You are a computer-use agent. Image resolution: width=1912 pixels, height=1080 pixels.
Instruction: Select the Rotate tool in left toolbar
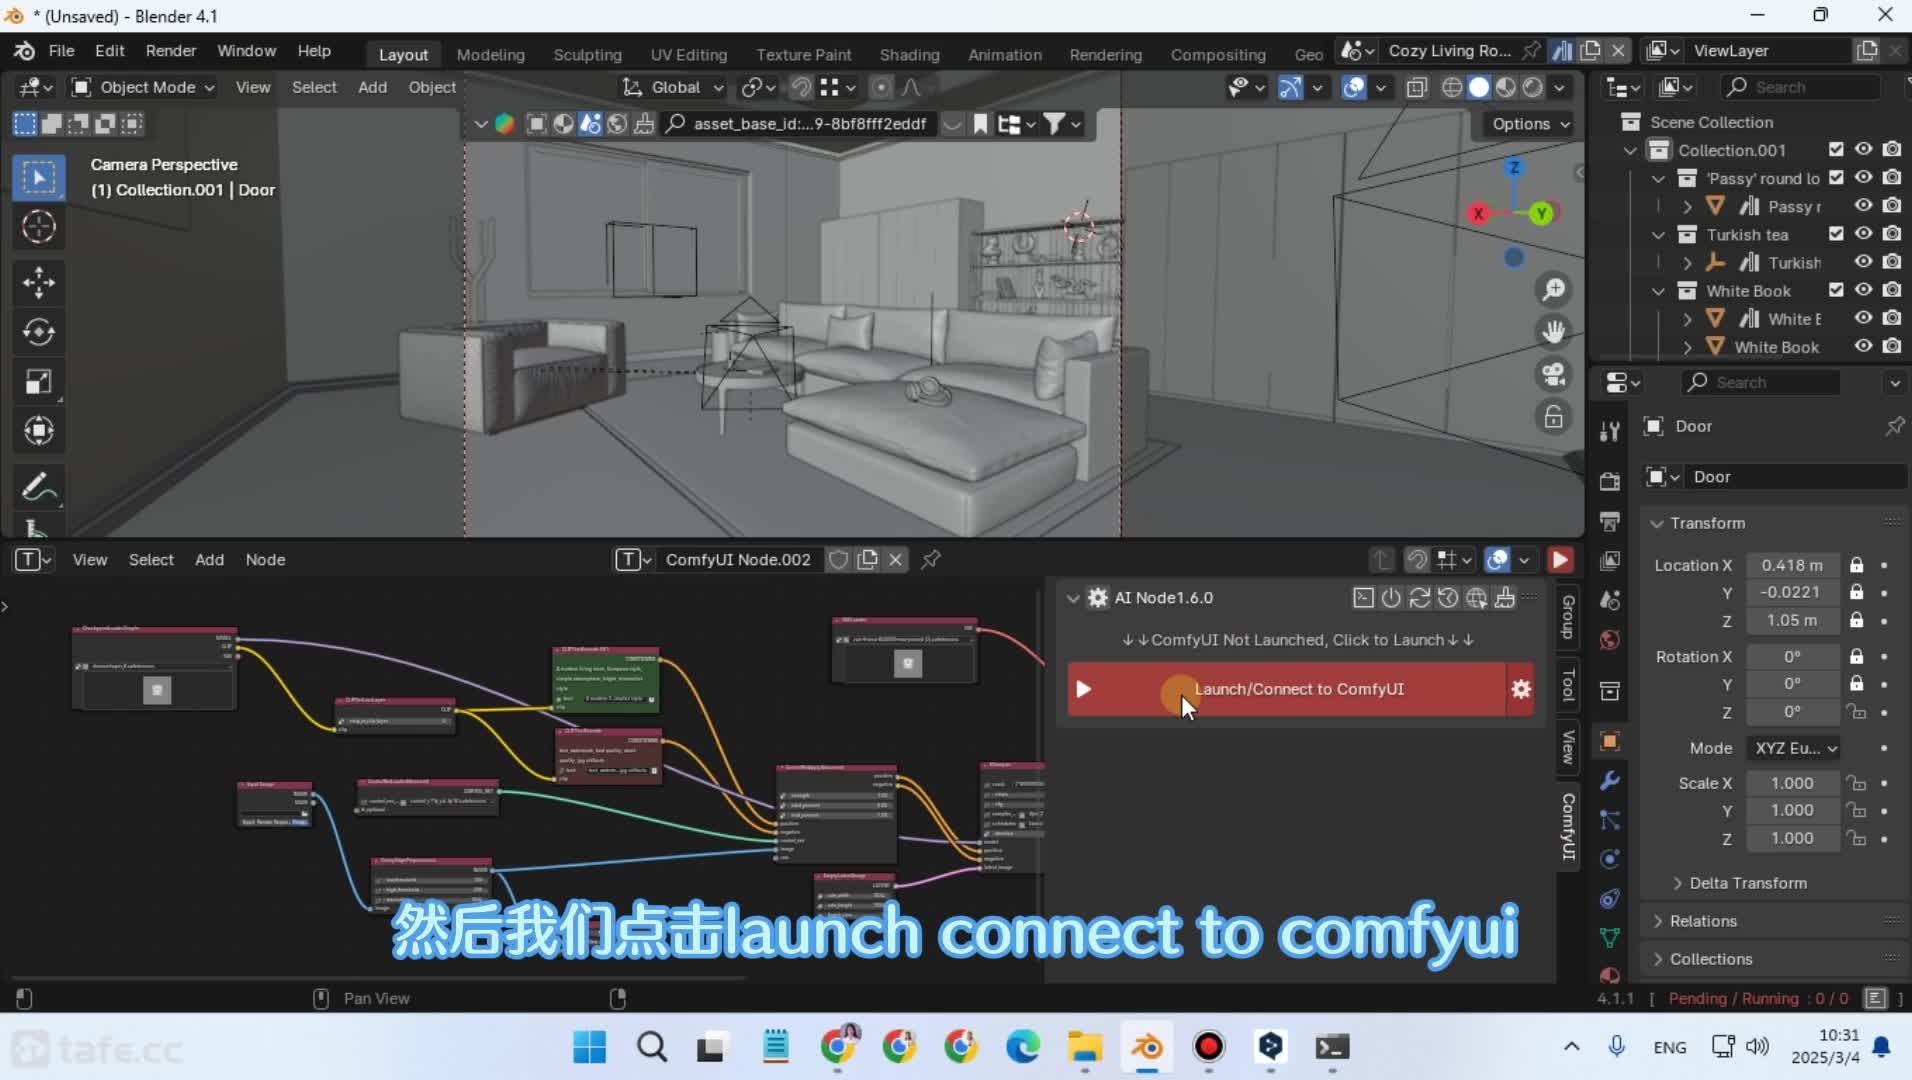pos(39,332)
